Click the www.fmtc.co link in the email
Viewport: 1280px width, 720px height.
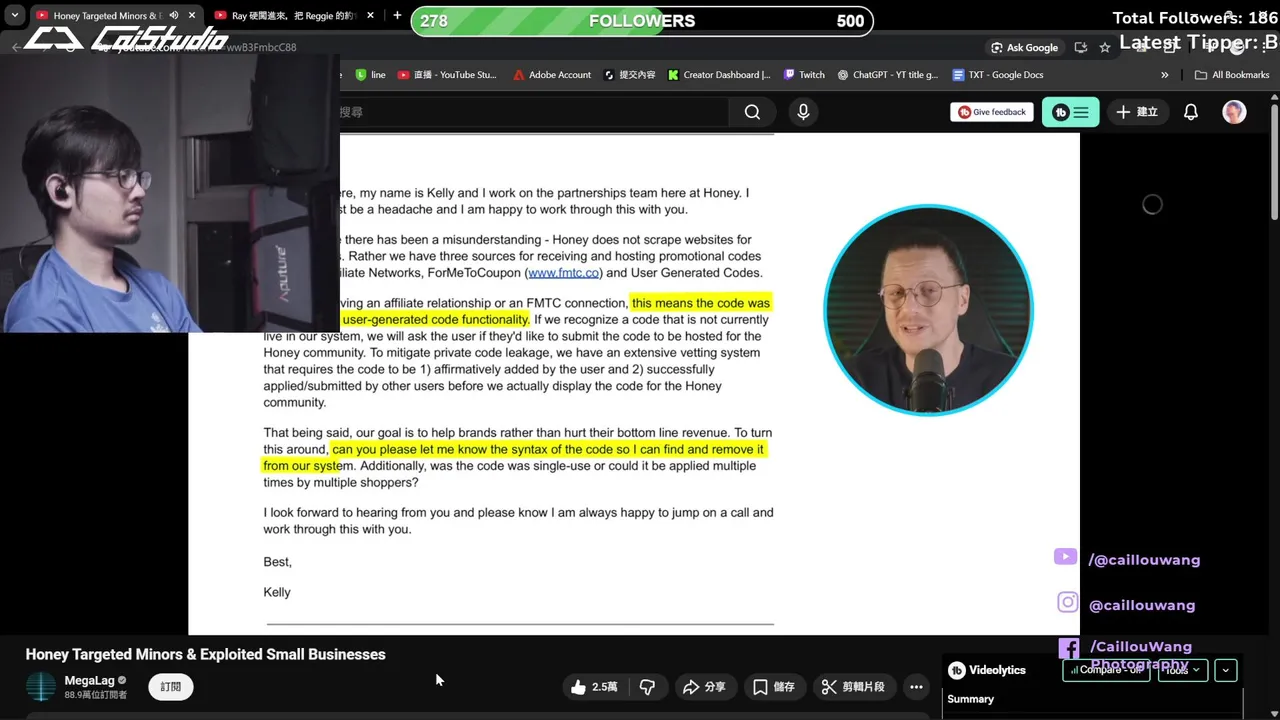click(564, 272)
